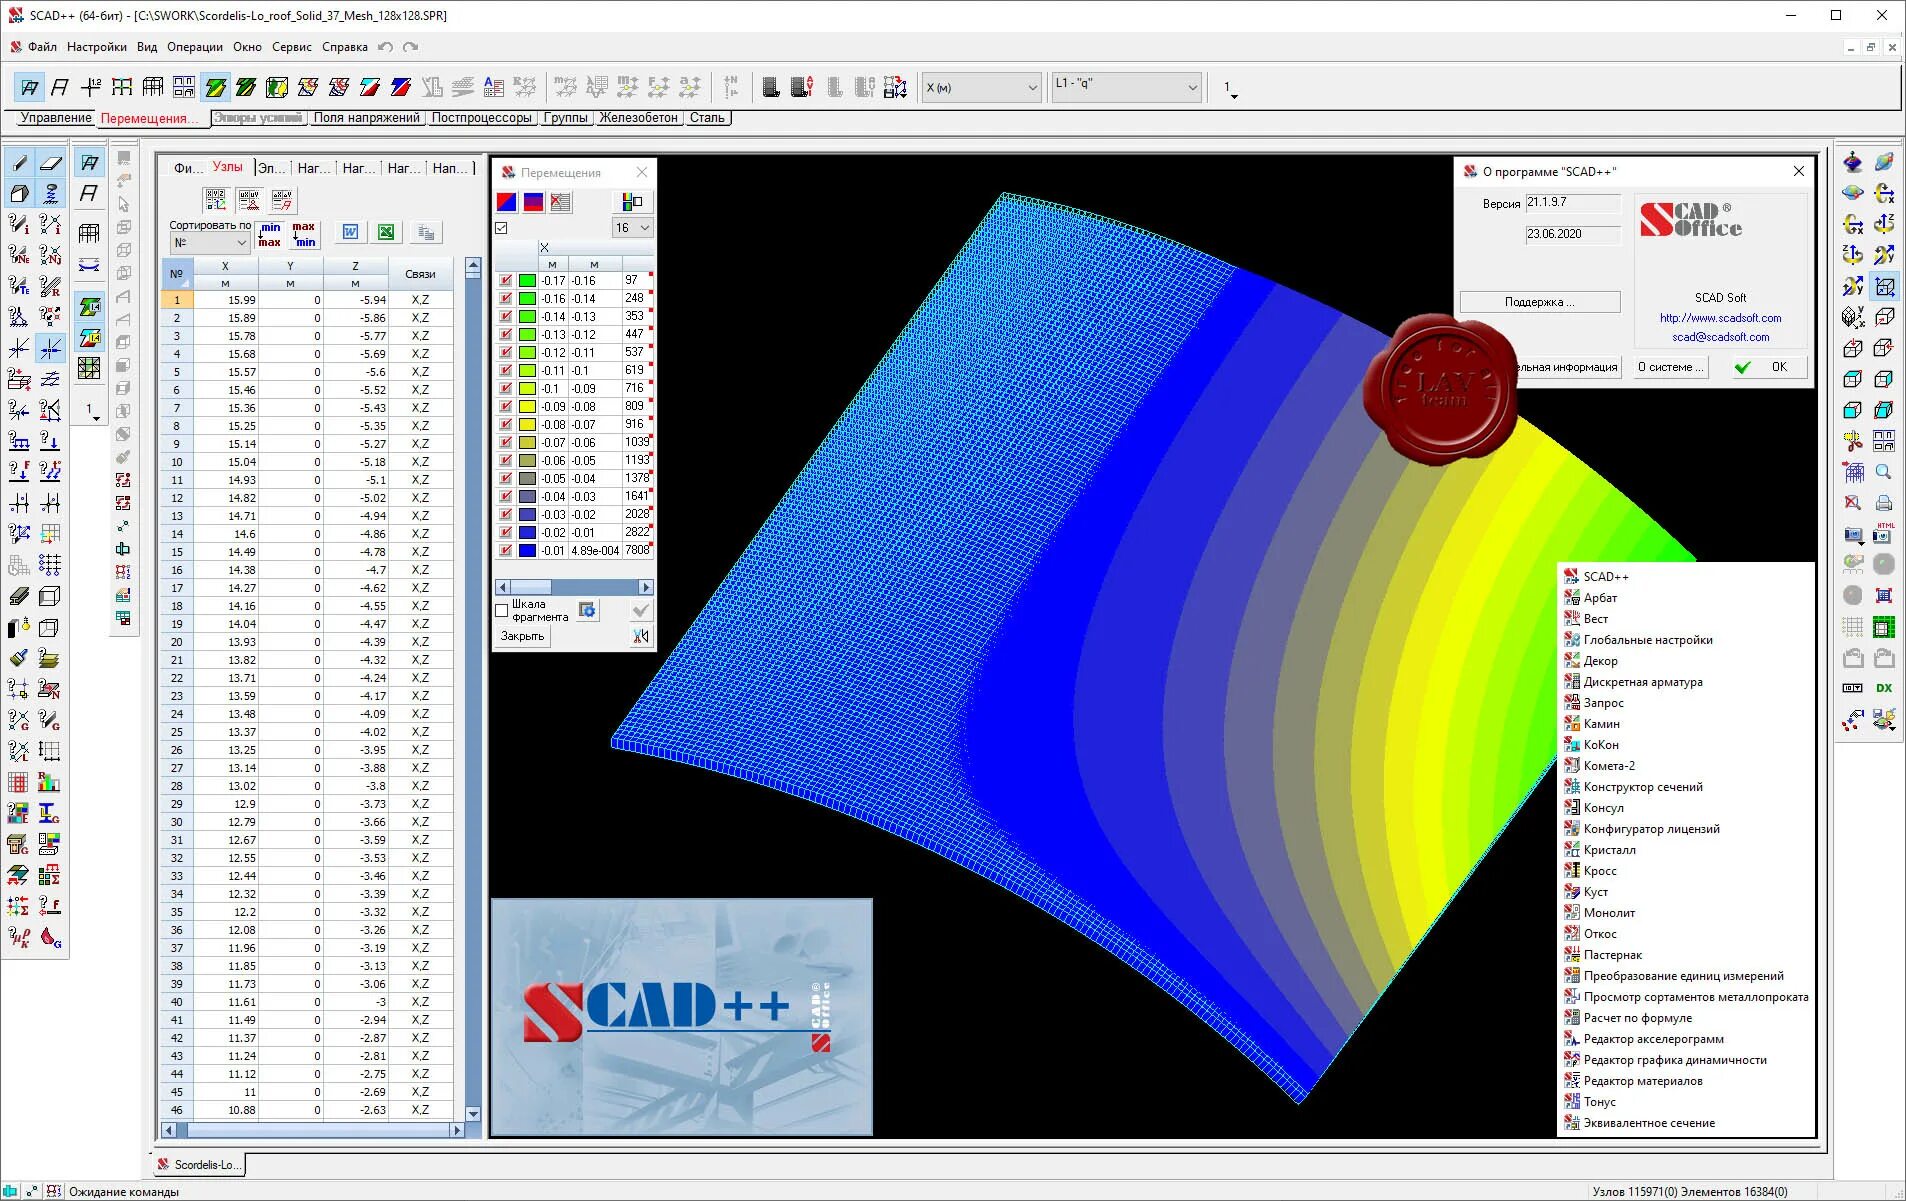Screen dimensions: 1906x1201
Task: Switch to the Эл... tab in table panel
Action: tap(272, 168)
